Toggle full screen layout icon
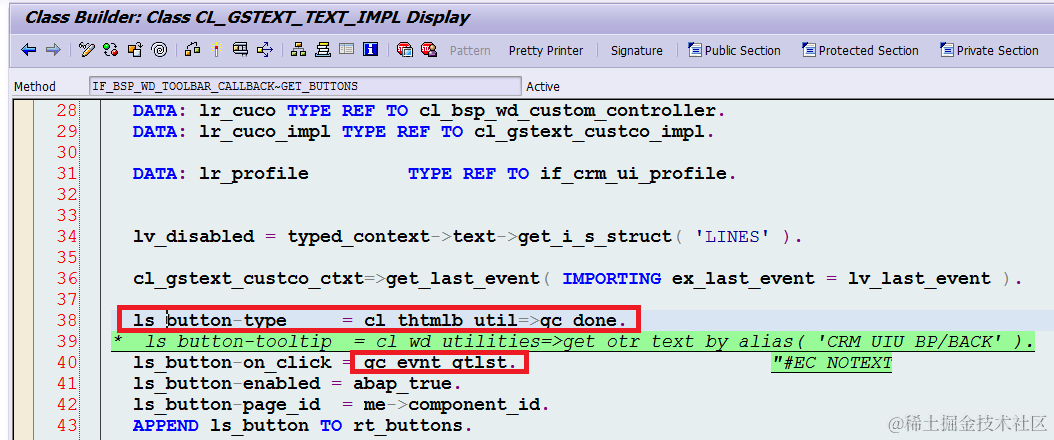Screen dimensions: 1054x440 pyautogui.click(x=346, y=50)
